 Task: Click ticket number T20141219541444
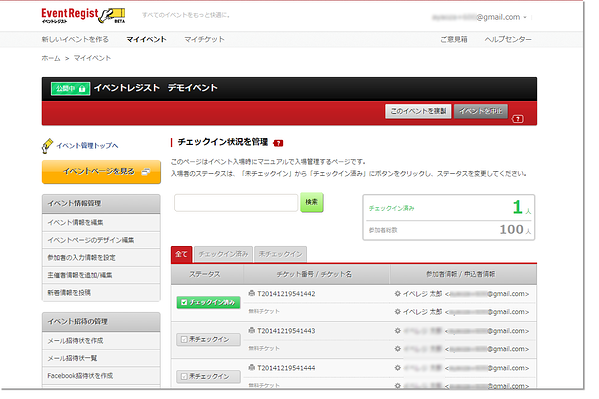pyautogui.click(x=286, y=368)
